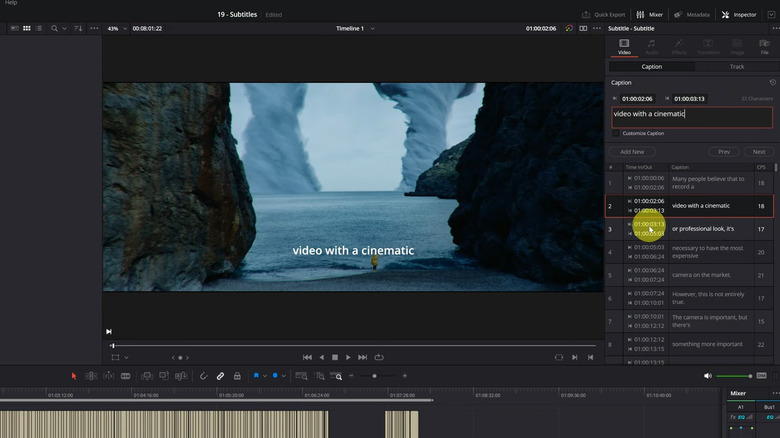Screen dimensions: 780x438
Task: Open the File tab in Inspector
Action: pyautogui.click(x=764, y=46)
